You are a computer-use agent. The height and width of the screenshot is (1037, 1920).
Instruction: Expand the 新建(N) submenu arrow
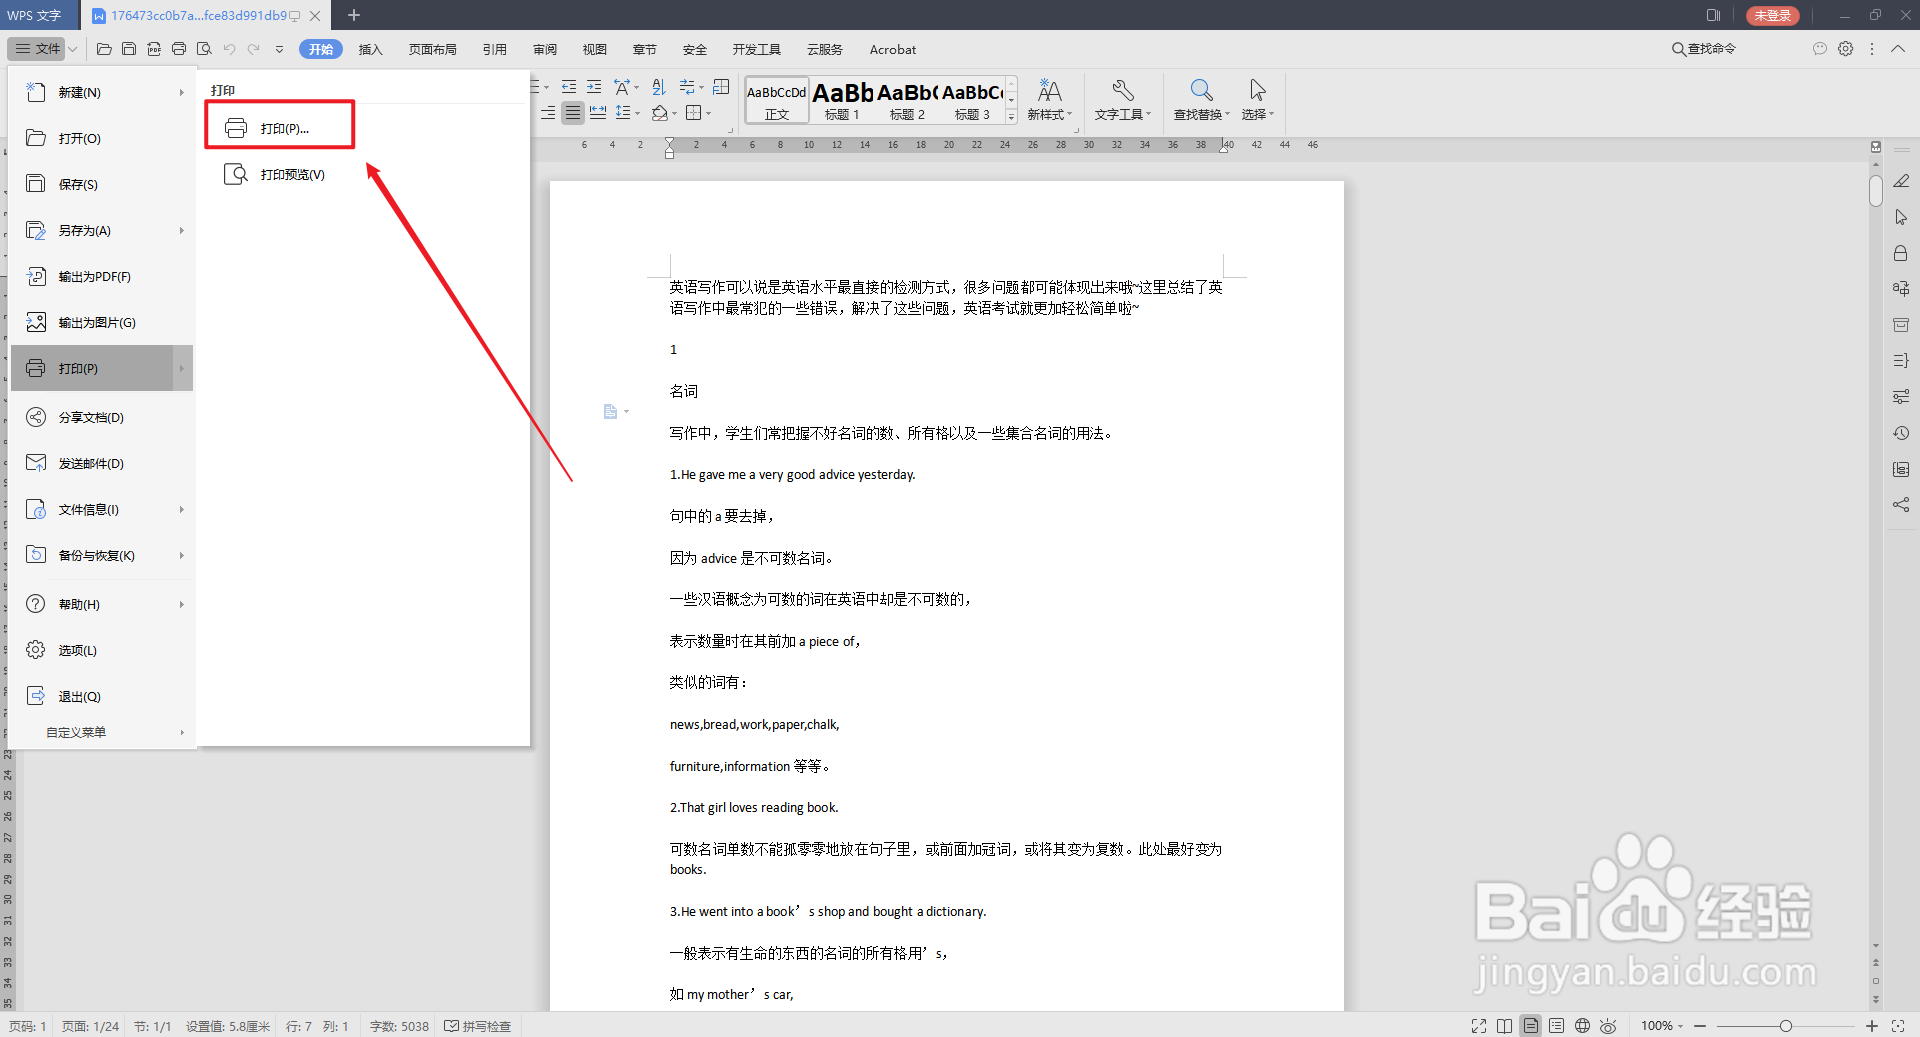point(182,92)
